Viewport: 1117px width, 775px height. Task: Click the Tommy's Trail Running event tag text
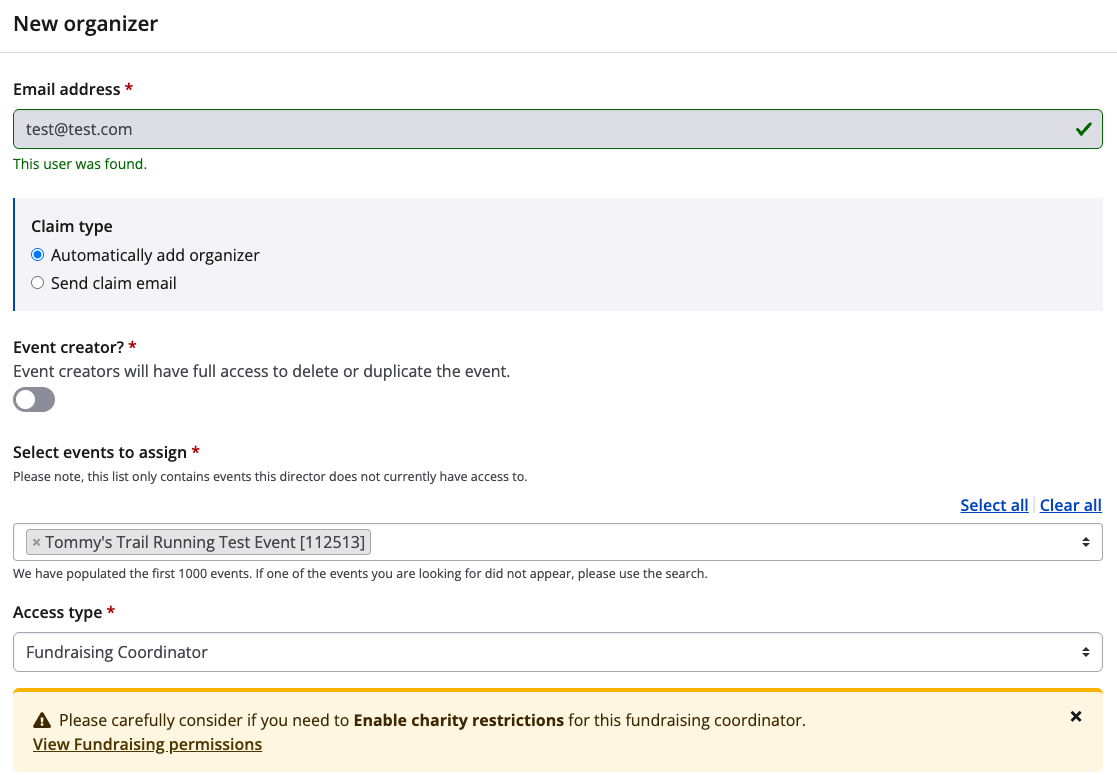point(206,542)
